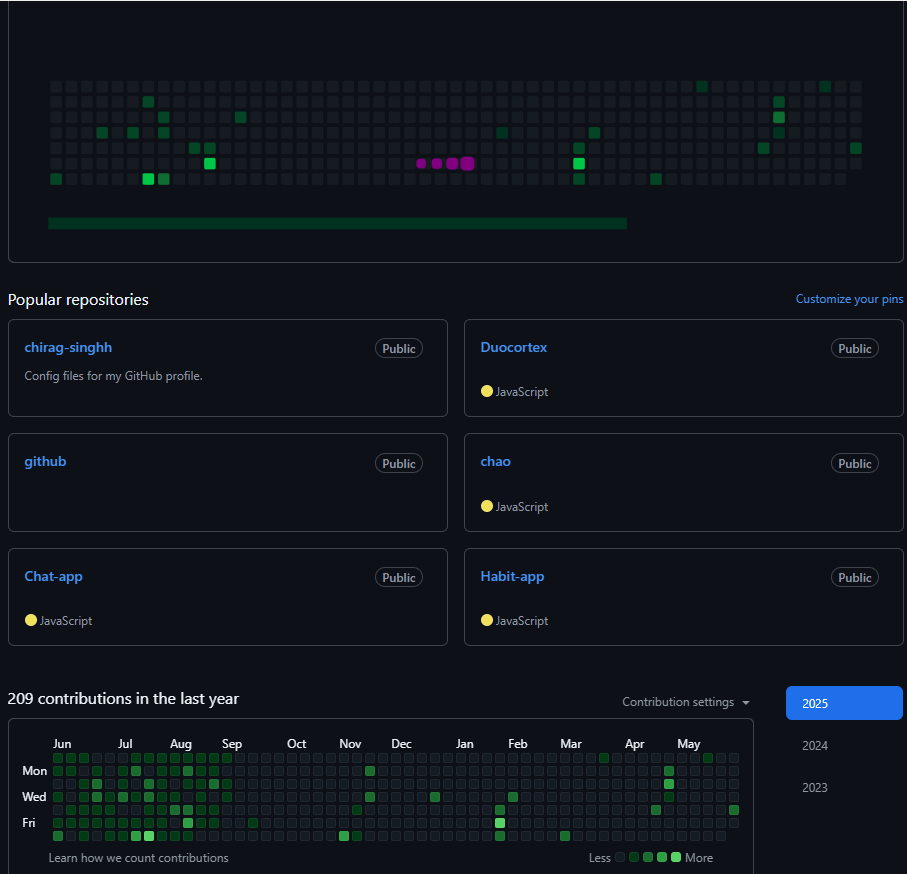Expand the Contribution settings dropdown
Viewport: 907px width, 874px height.
click(685, 702)
